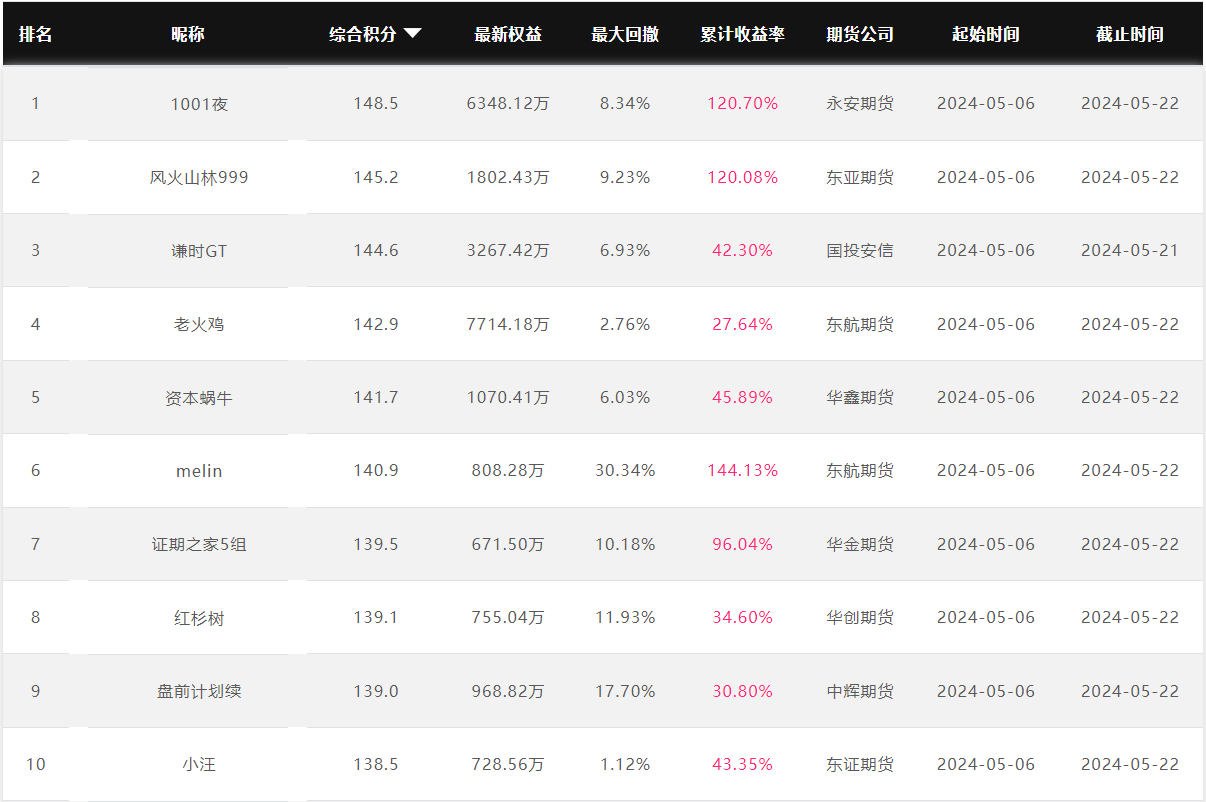Click the 最大回撤 column header
This screenshot has width=1206, height=802.
point(625,34)
